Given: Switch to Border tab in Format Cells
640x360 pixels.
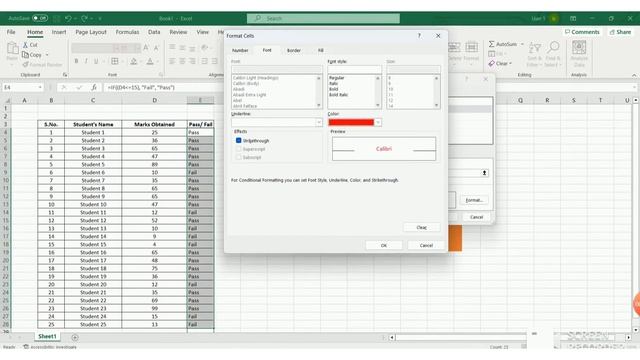Looking at the screenshot, I should (x=293, y=50).
